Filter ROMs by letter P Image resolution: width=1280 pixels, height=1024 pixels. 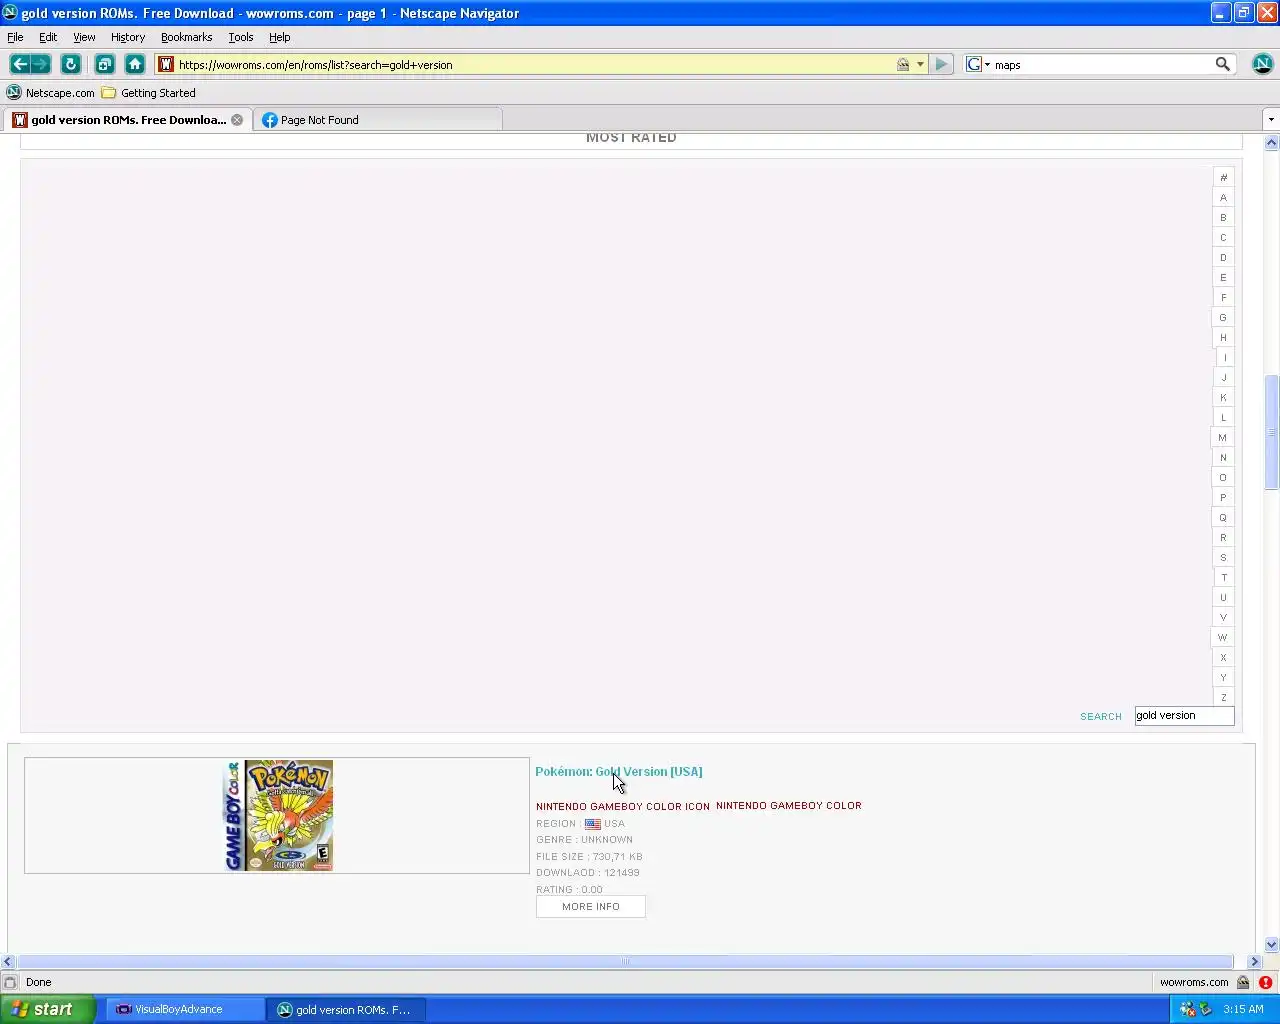1223,497
